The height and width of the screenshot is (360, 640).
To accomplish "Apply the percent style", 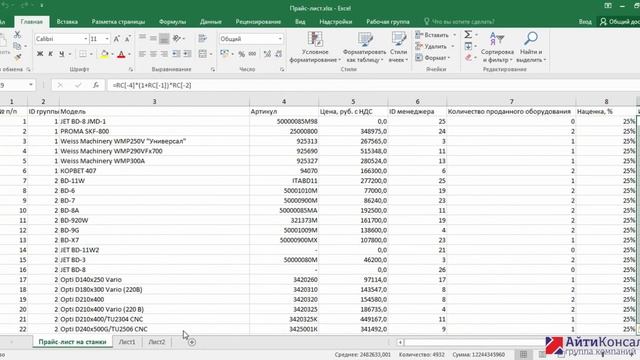I will (242, 54).
